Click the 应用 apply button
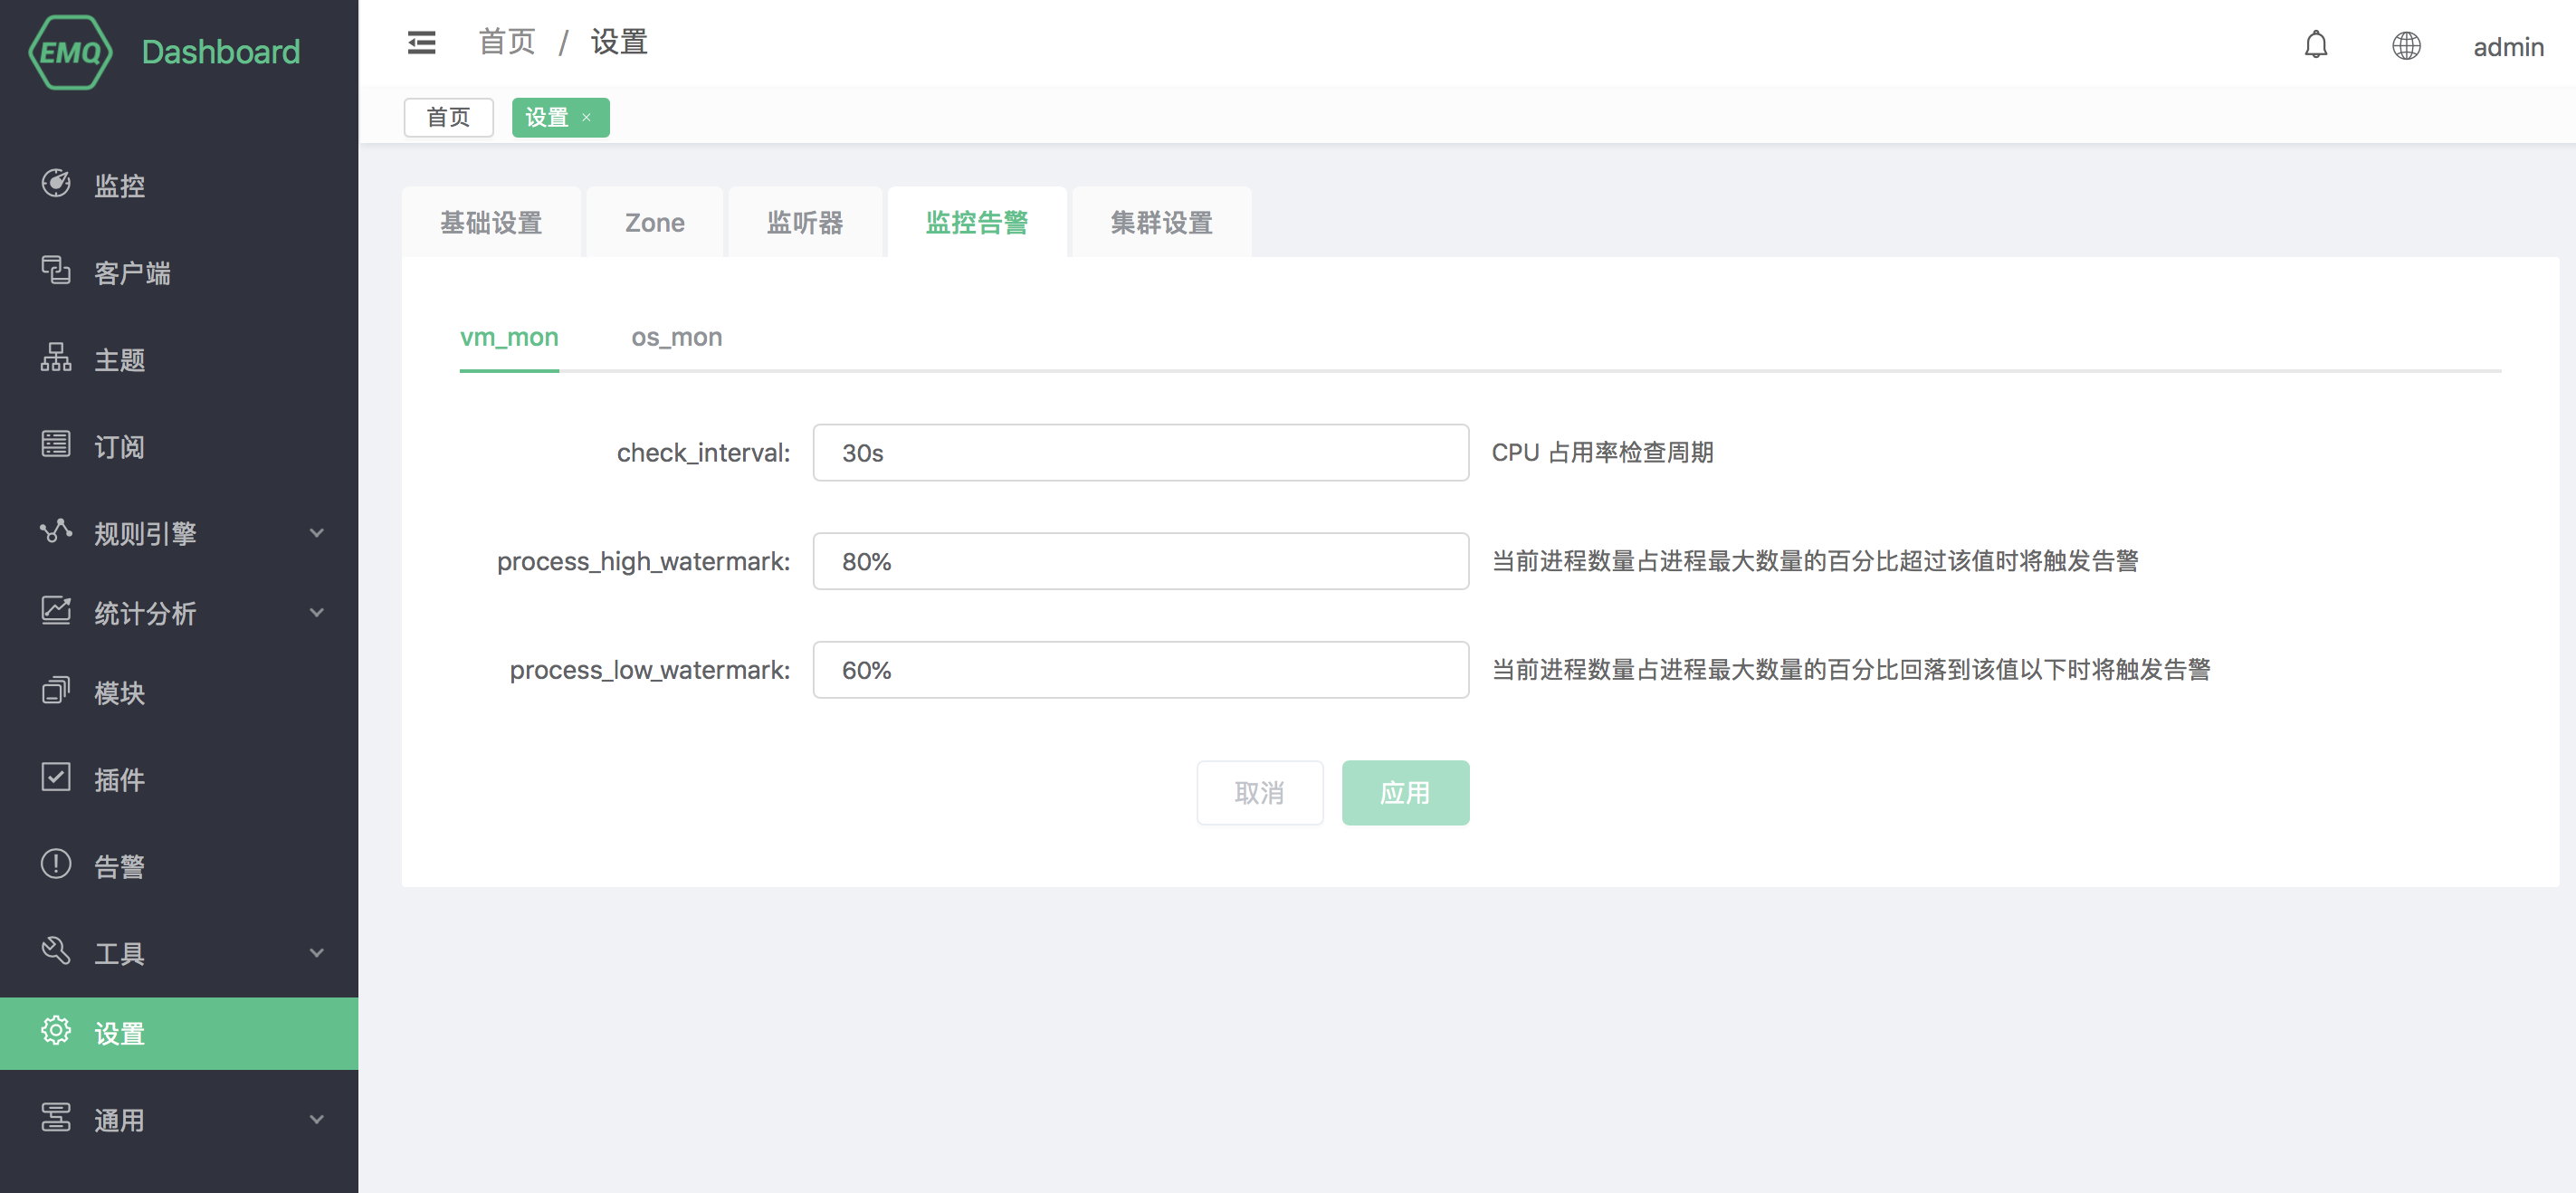This screenshot has height=1193, width=2576. tap(1404, 791)
